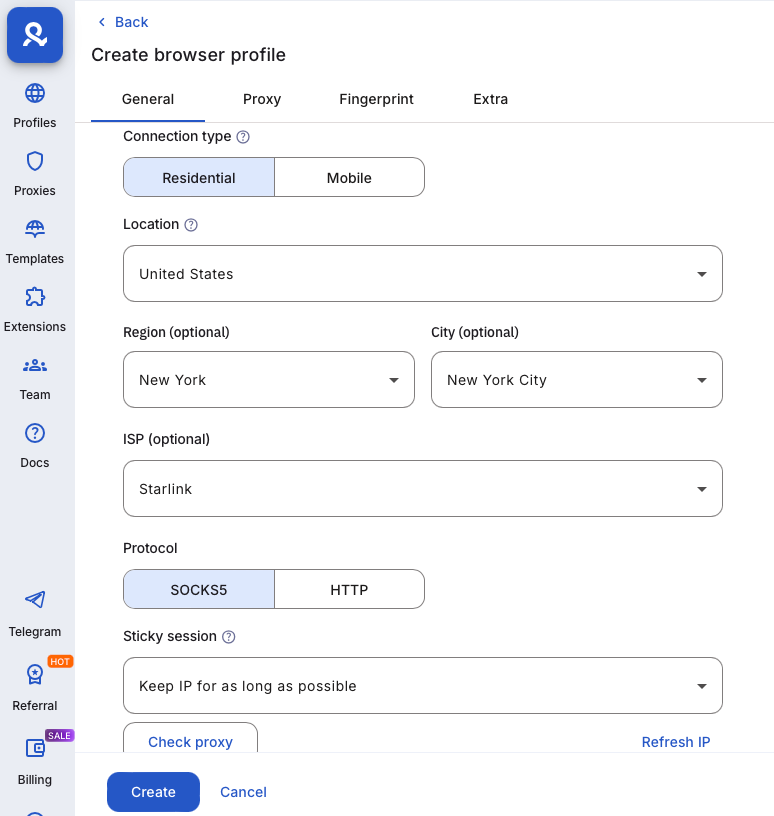
Task: Switch to the Fingerprint tab
Action: pos(376,99)
